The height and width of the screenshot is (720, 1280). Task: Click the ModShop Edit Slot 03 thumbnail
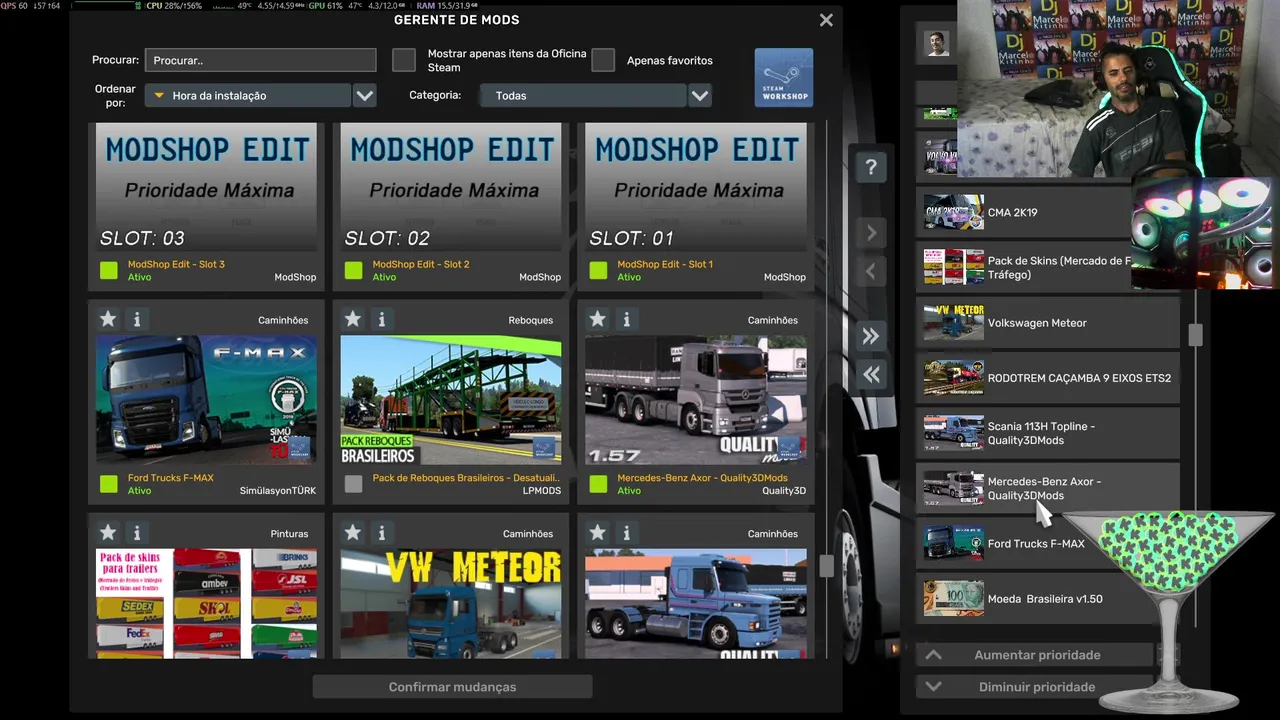[x=206, y=187]
